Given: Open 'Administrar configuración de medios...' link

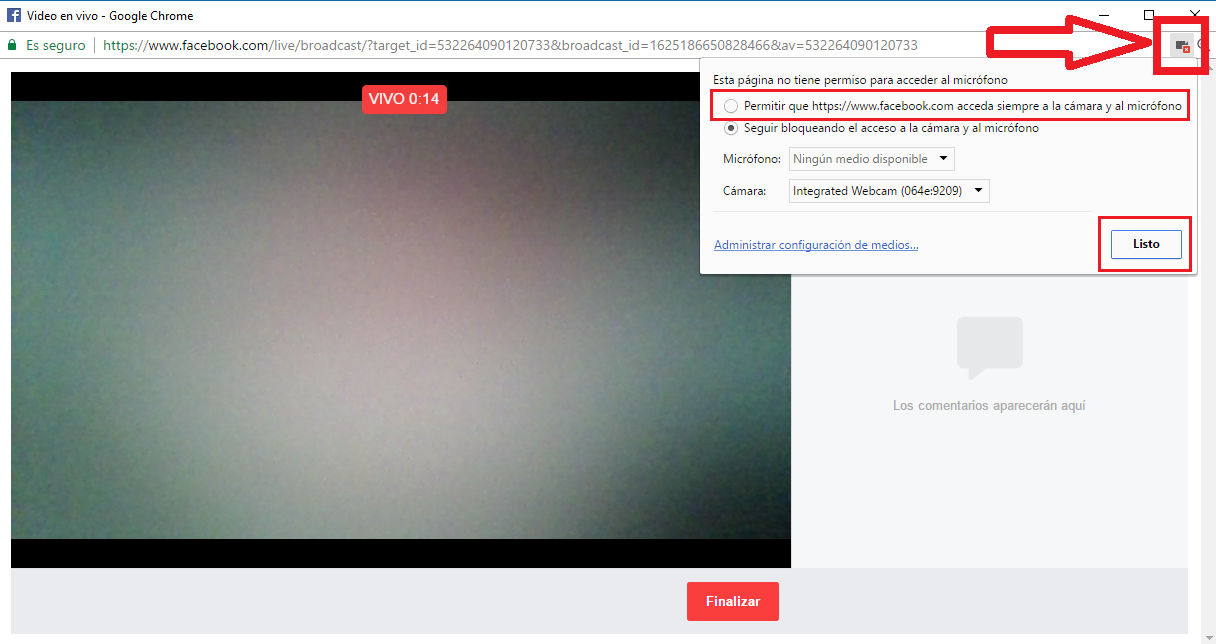Looking at the screenshot, I should 816,245.
